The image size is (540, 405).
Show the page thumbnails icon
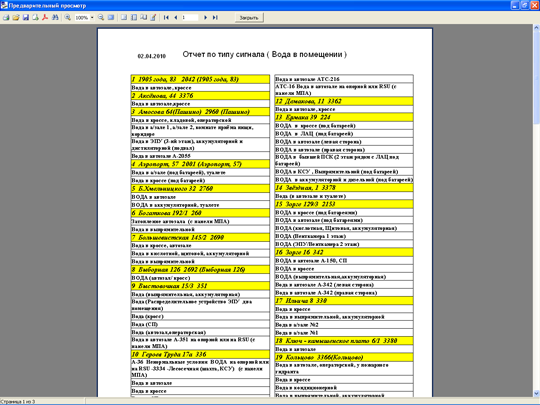134,17
